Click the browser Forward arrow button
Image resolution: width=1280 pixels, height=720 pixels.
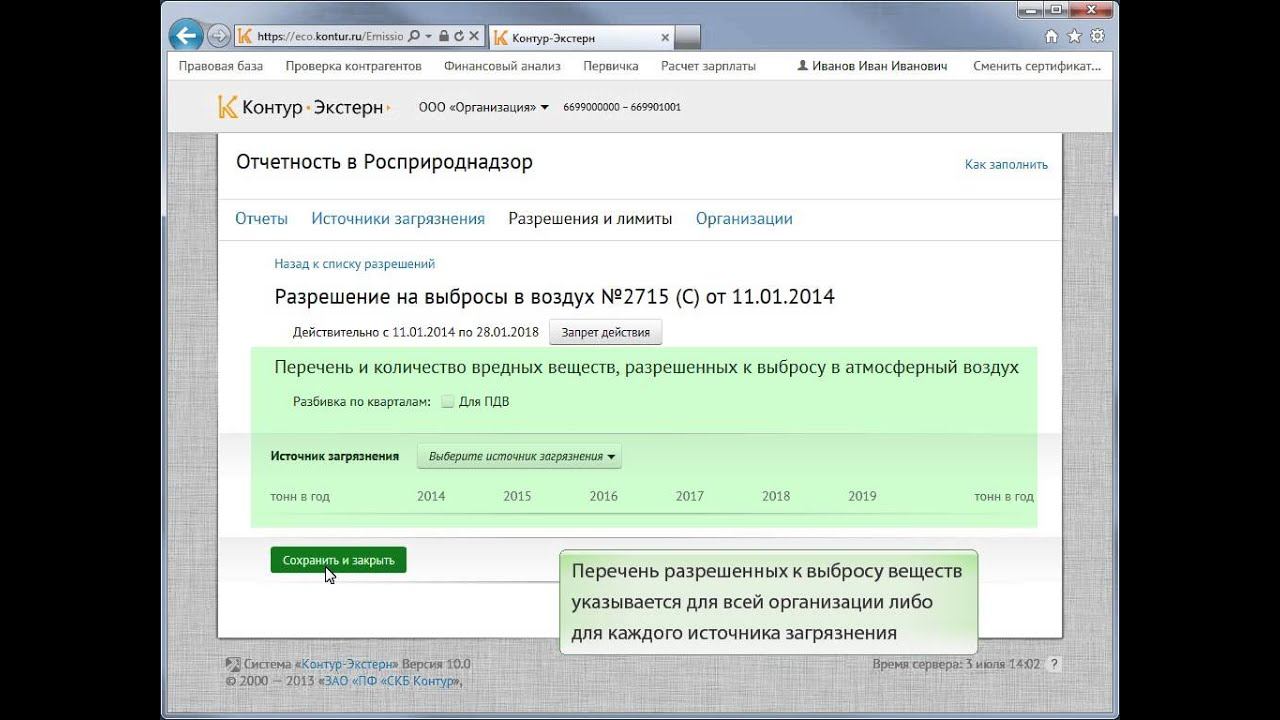click(218, 37)
